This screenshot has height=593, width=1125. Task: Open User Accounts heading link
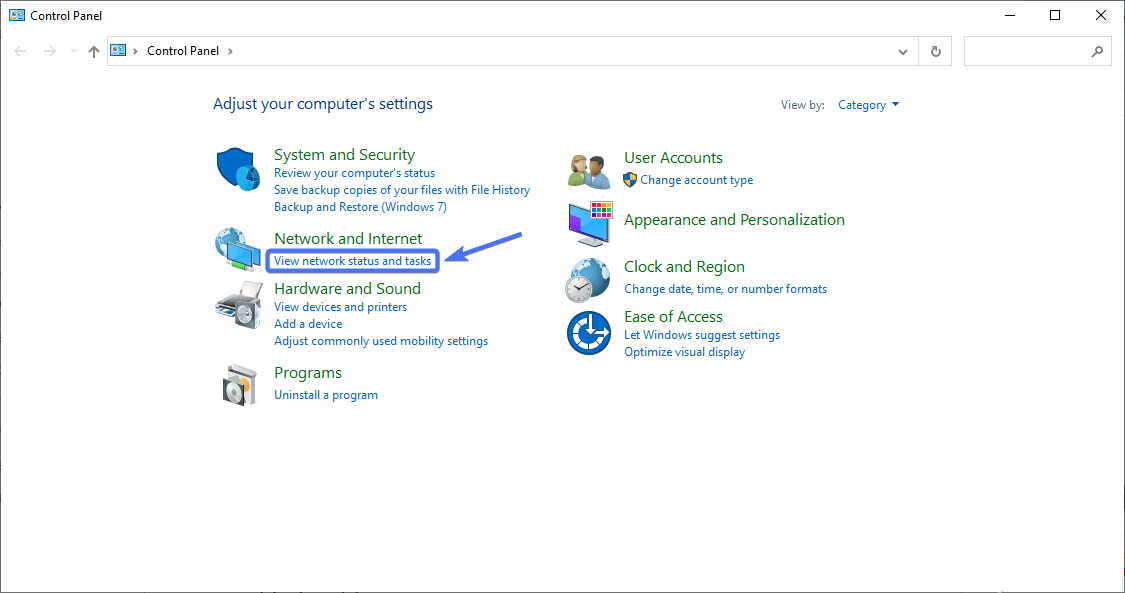pos(673,158)
